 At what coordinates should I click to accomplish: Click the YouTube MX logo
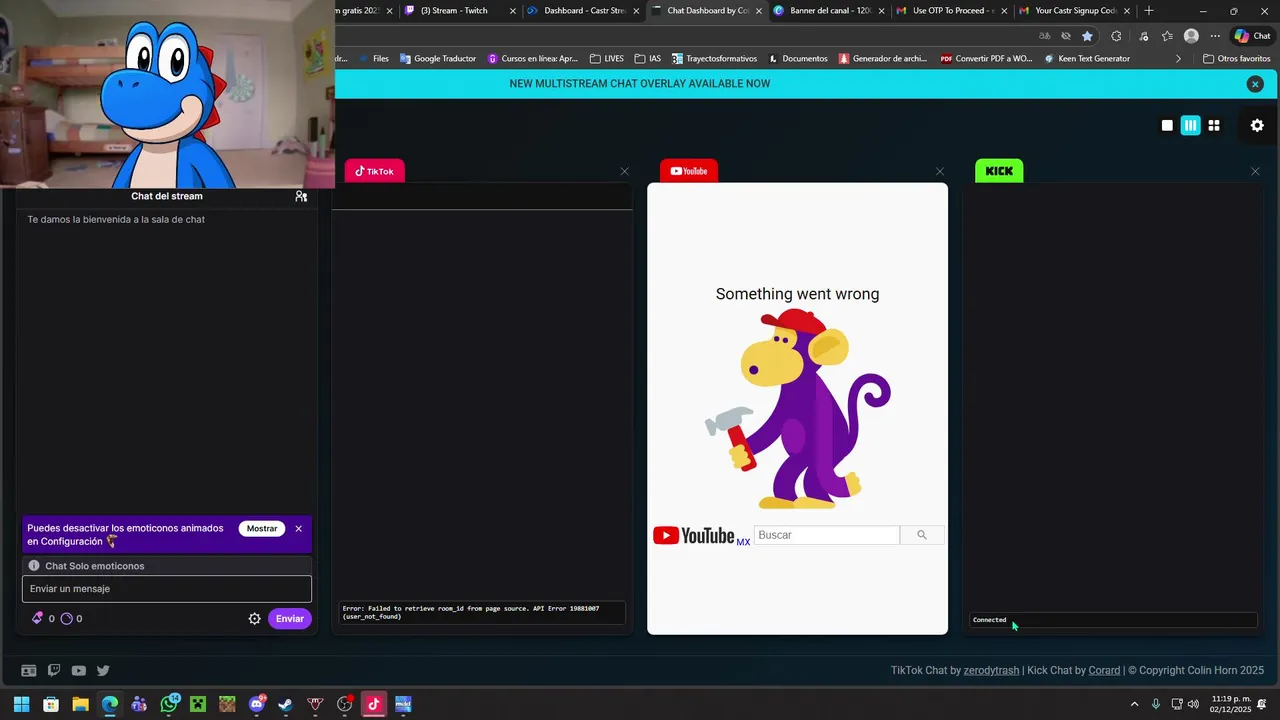701,536
